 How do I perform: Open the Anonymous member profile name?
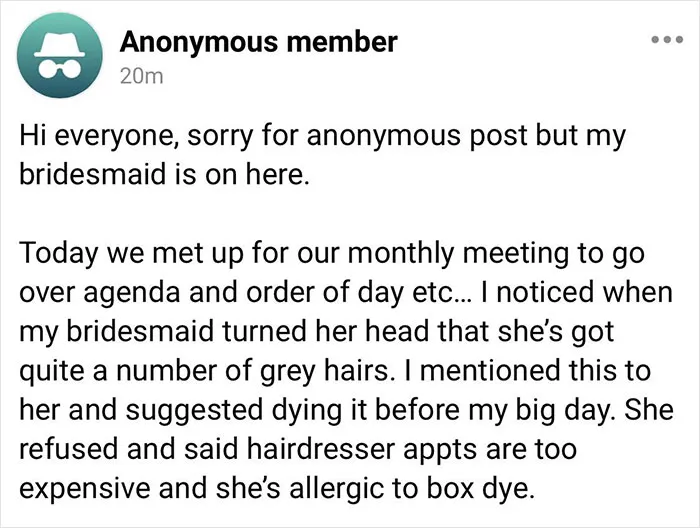pyautogui.click(x=258, y=42)
